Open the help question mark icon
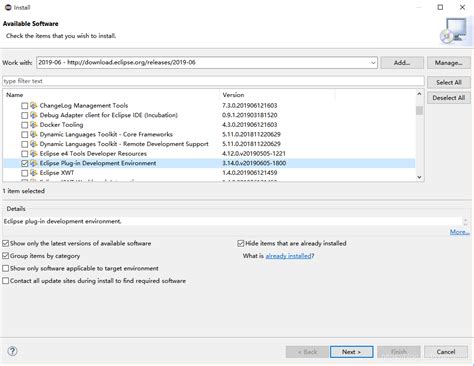This screenshot has width=474, height=366. coord(12,351)
